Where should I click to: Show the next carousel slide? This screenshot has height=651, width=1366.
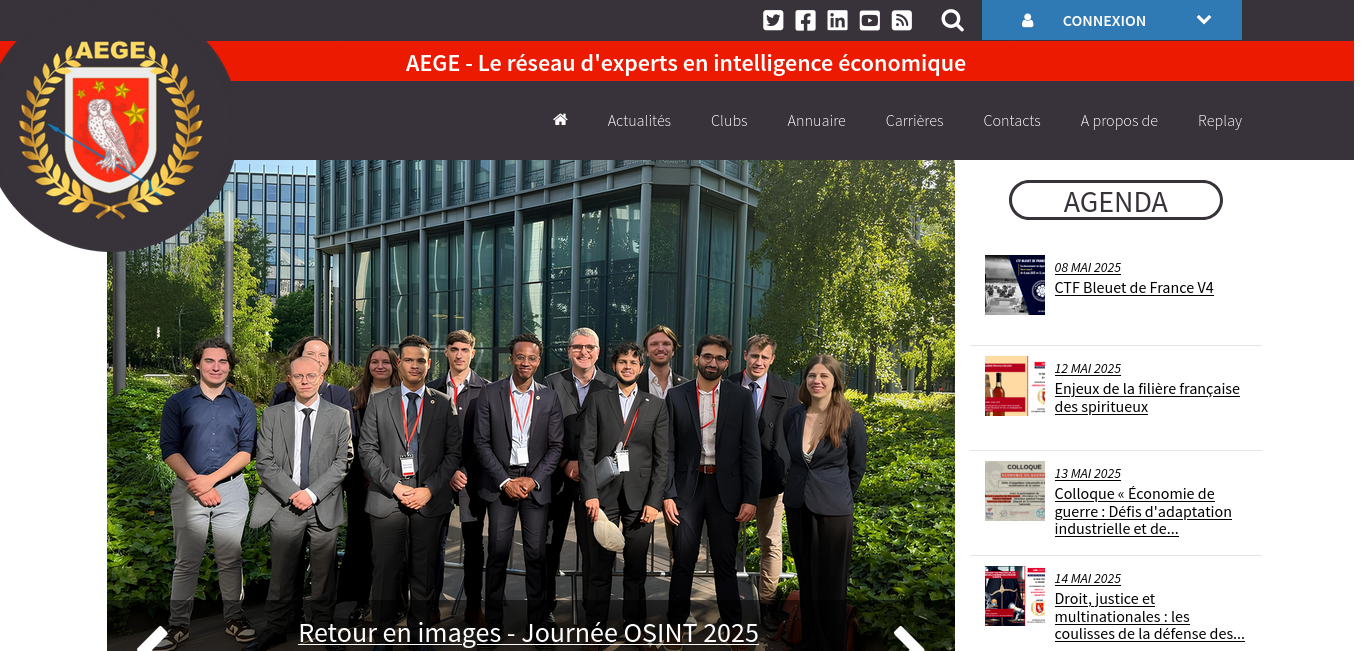click(909, 638)
